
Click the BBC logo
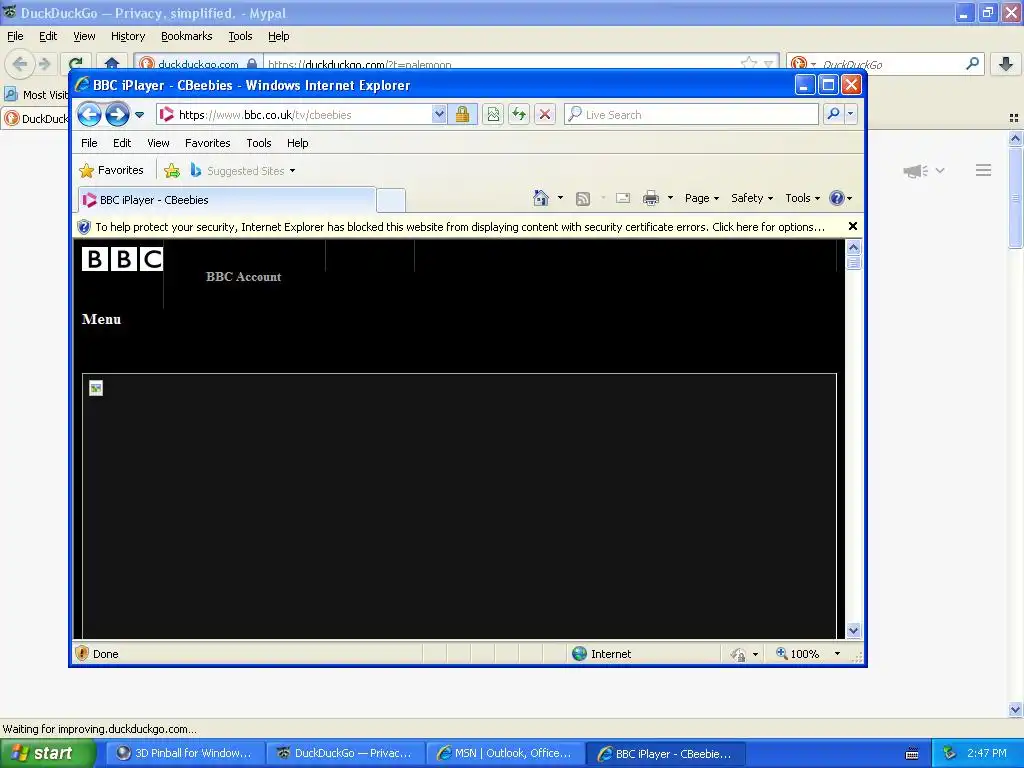pyautogui.click(x=122, y=259)
